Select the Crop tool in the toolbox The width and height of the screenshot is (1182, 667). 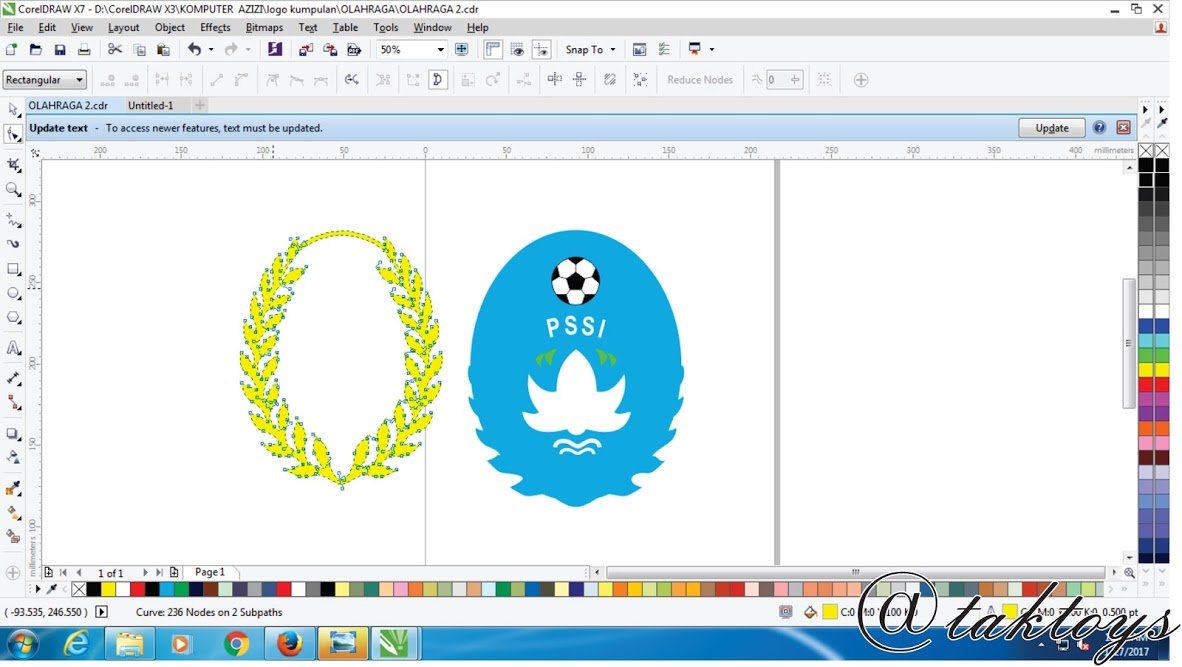coord(14,164)
